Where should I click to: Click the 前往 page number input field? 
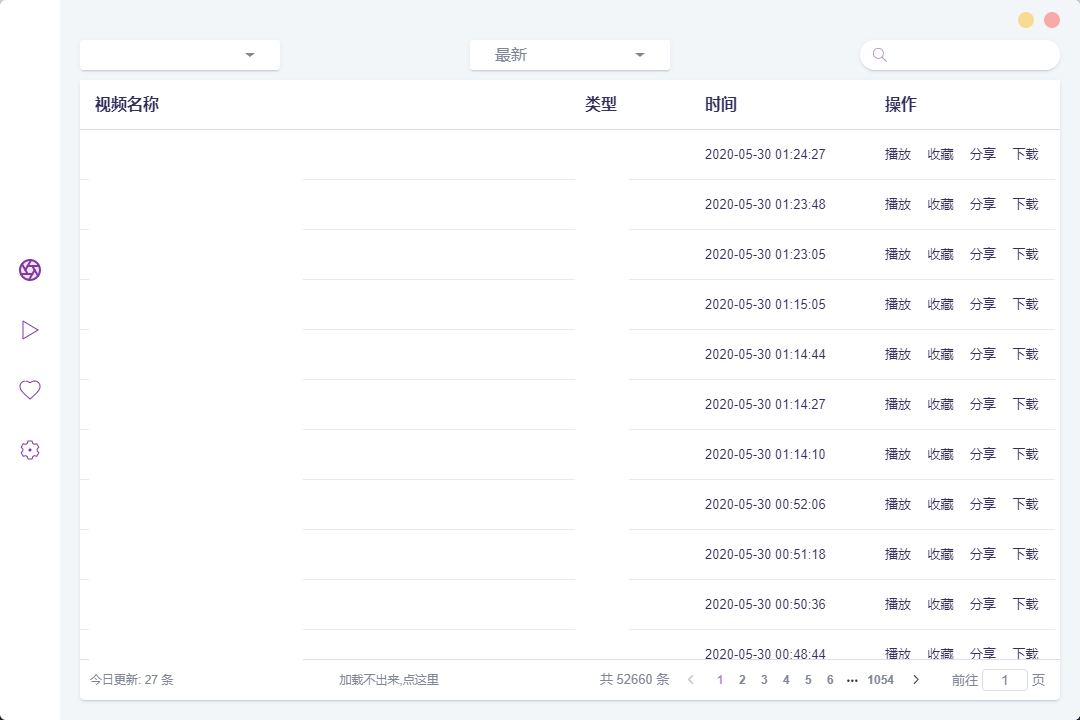pos(1007,679)
